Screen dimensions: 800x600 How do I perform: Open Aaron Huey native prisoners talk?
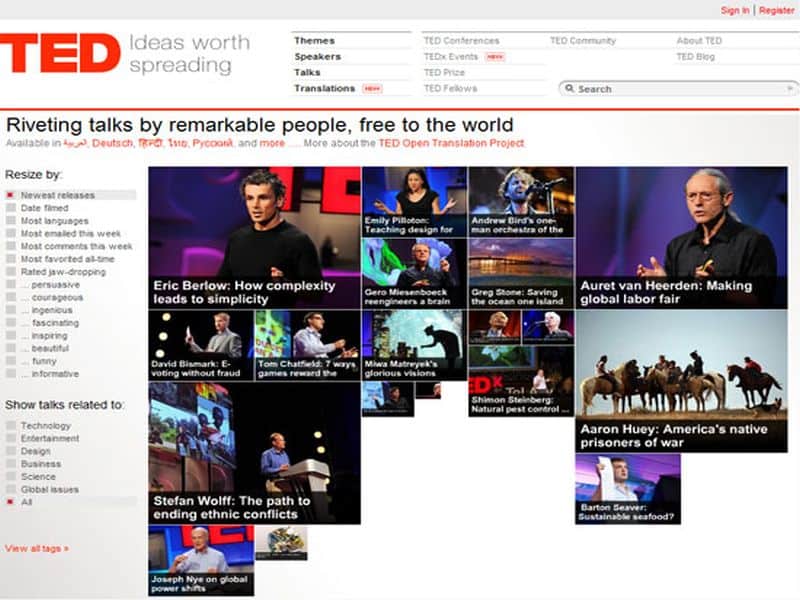tap(681, 381)
